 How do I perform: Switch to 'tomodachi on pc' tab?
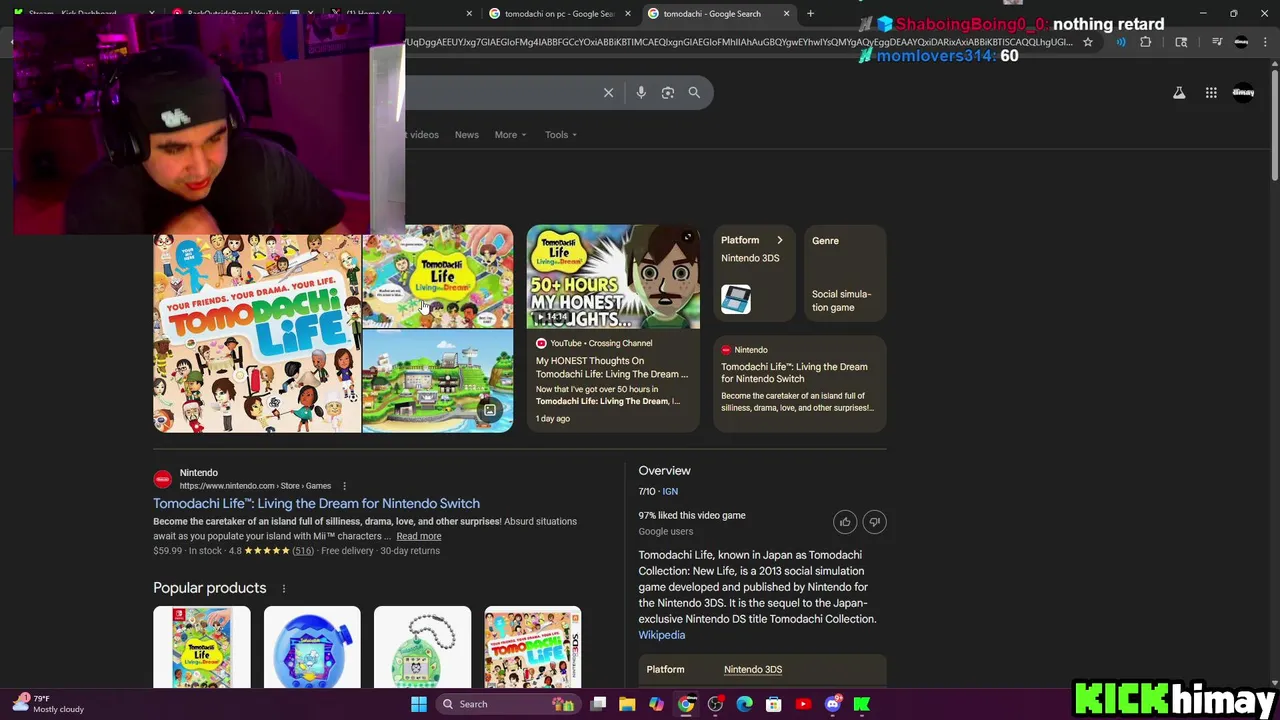[x=558, y=13]
